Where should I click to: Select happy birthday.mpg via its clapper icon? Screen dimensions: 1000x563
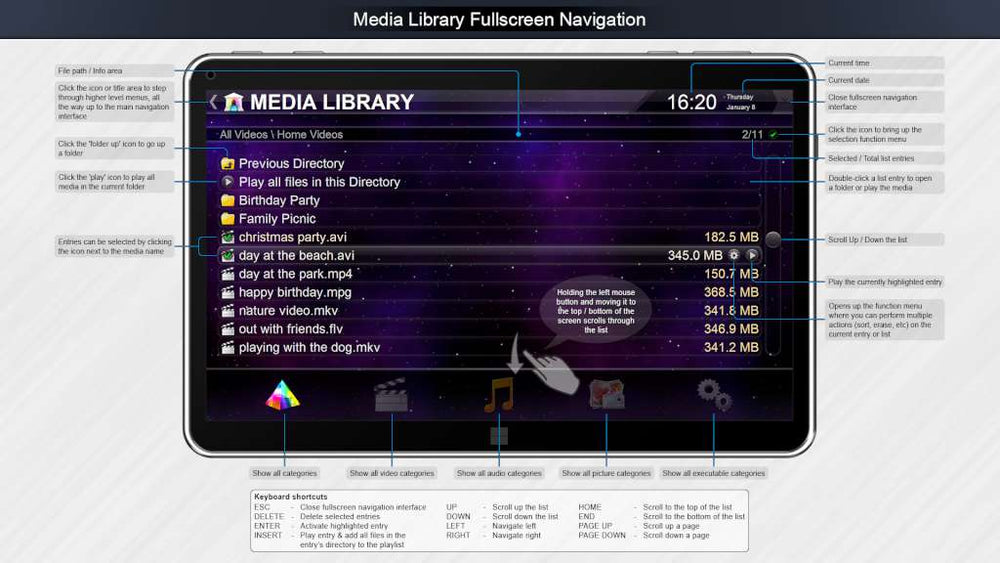tap(228, 293)
